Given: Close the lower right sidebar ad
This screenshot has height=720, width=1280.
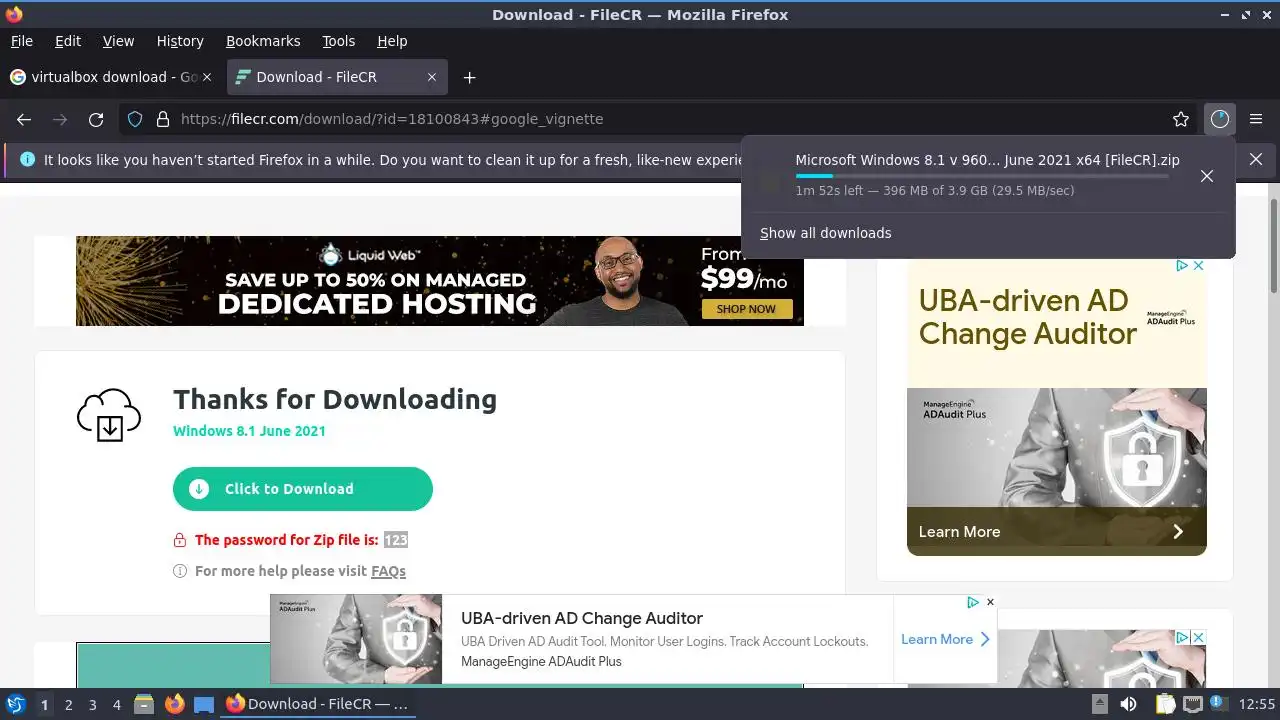Looking at the screenshot, I should pyautogui.click(x=1198, y=637).
